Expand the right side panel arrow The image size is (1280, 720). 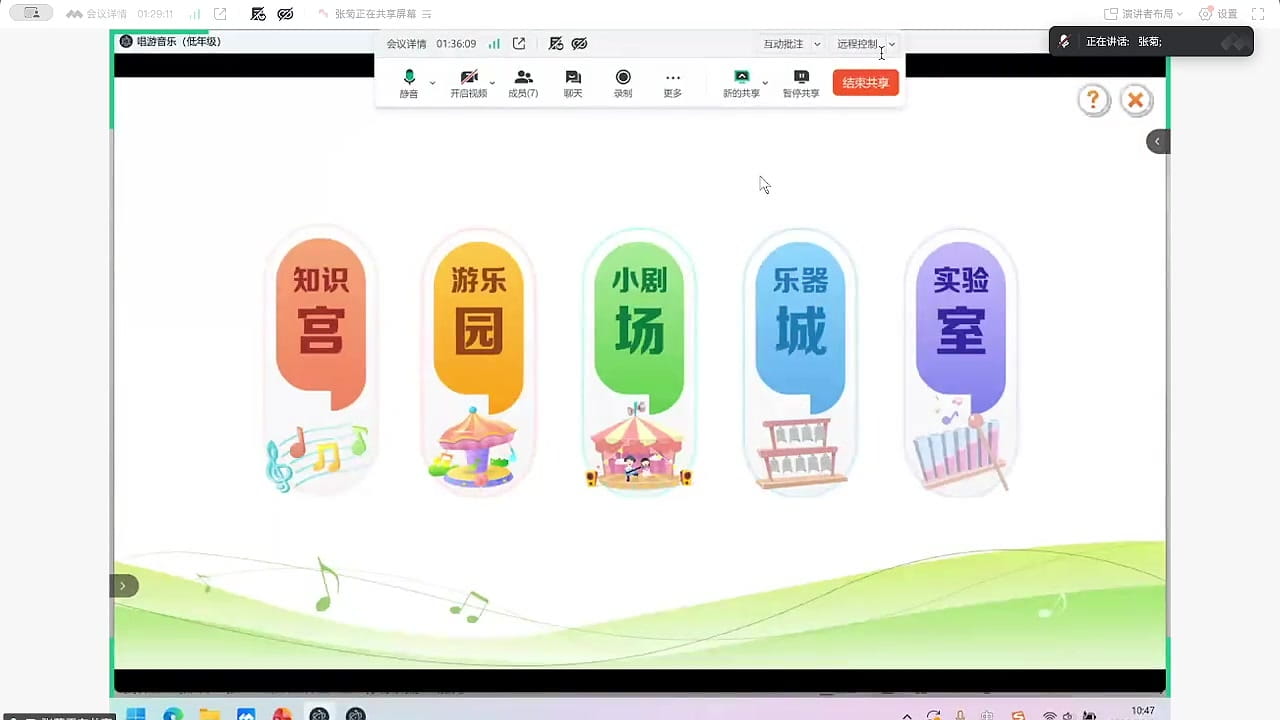point(1157,141)
